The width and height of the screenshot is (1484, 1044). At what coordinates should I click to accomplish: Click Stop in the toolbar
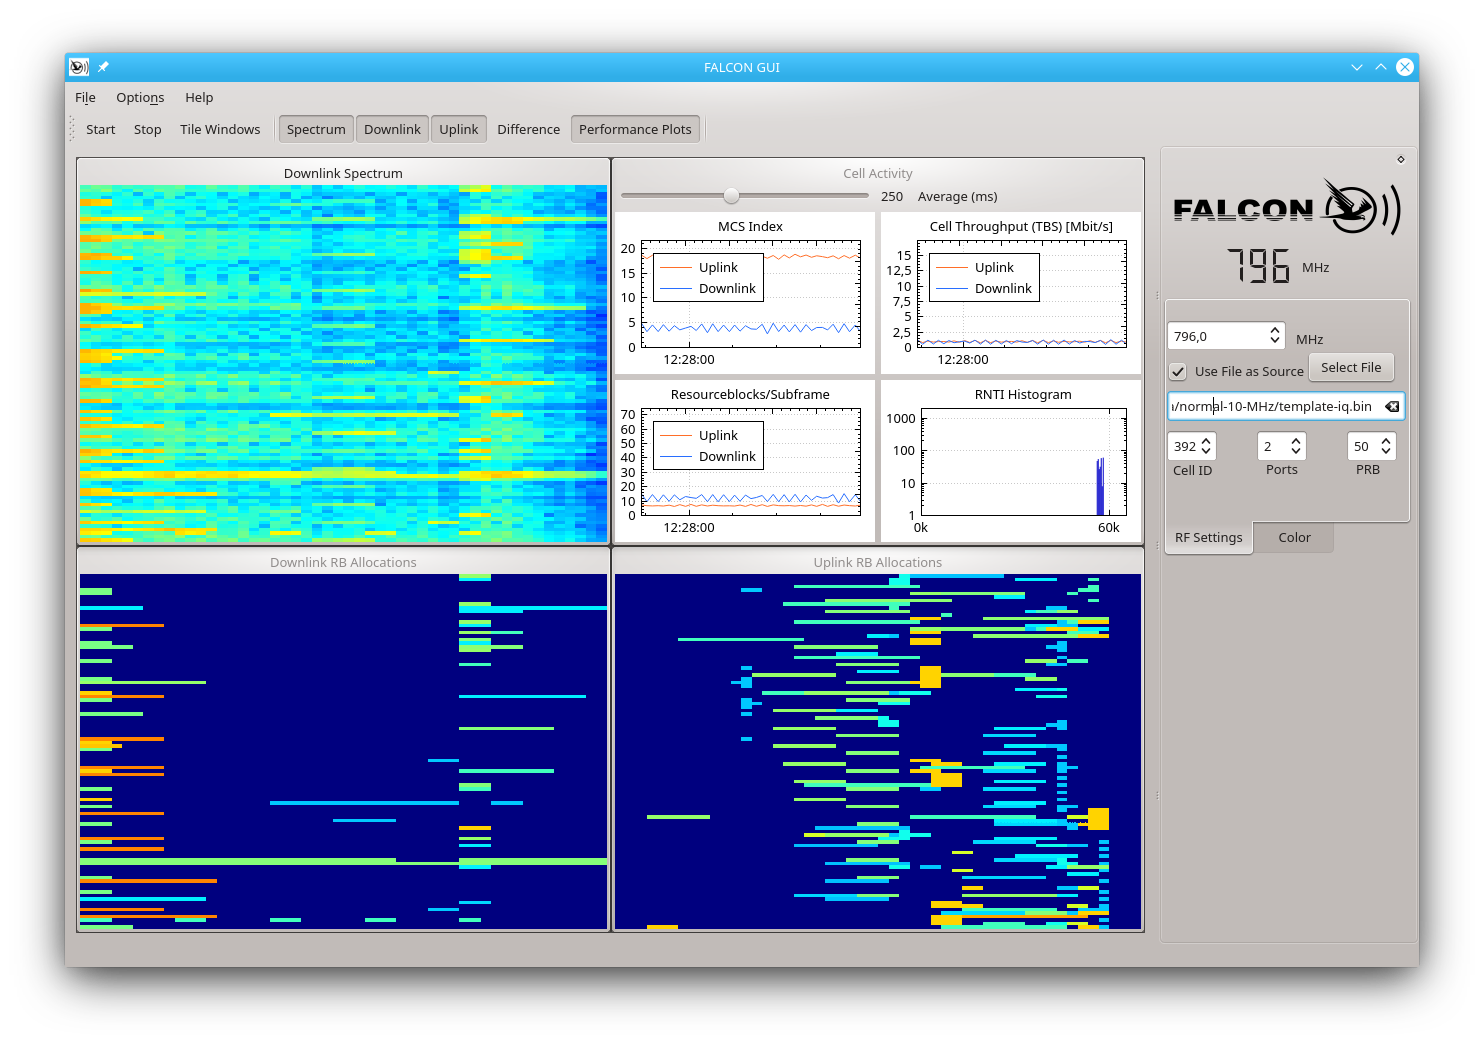147,129
